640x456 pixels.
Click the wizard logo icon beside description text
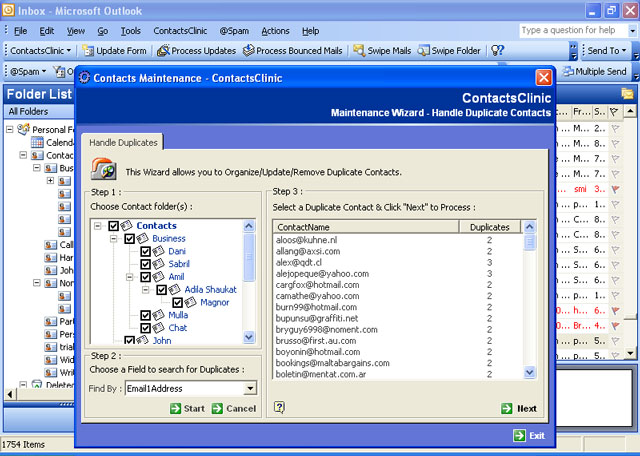click(x=104, y=169)
